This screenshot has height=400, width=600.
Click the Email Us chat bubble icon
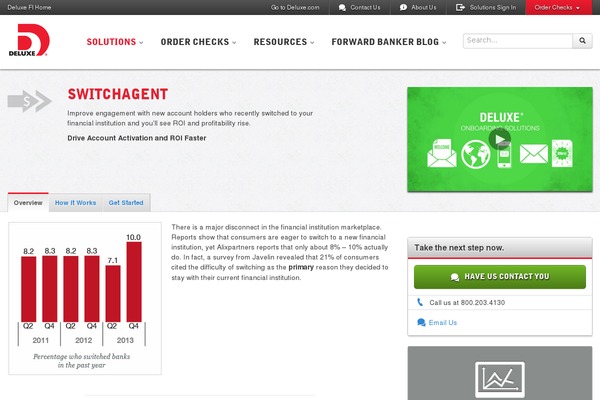coord(421,322)
